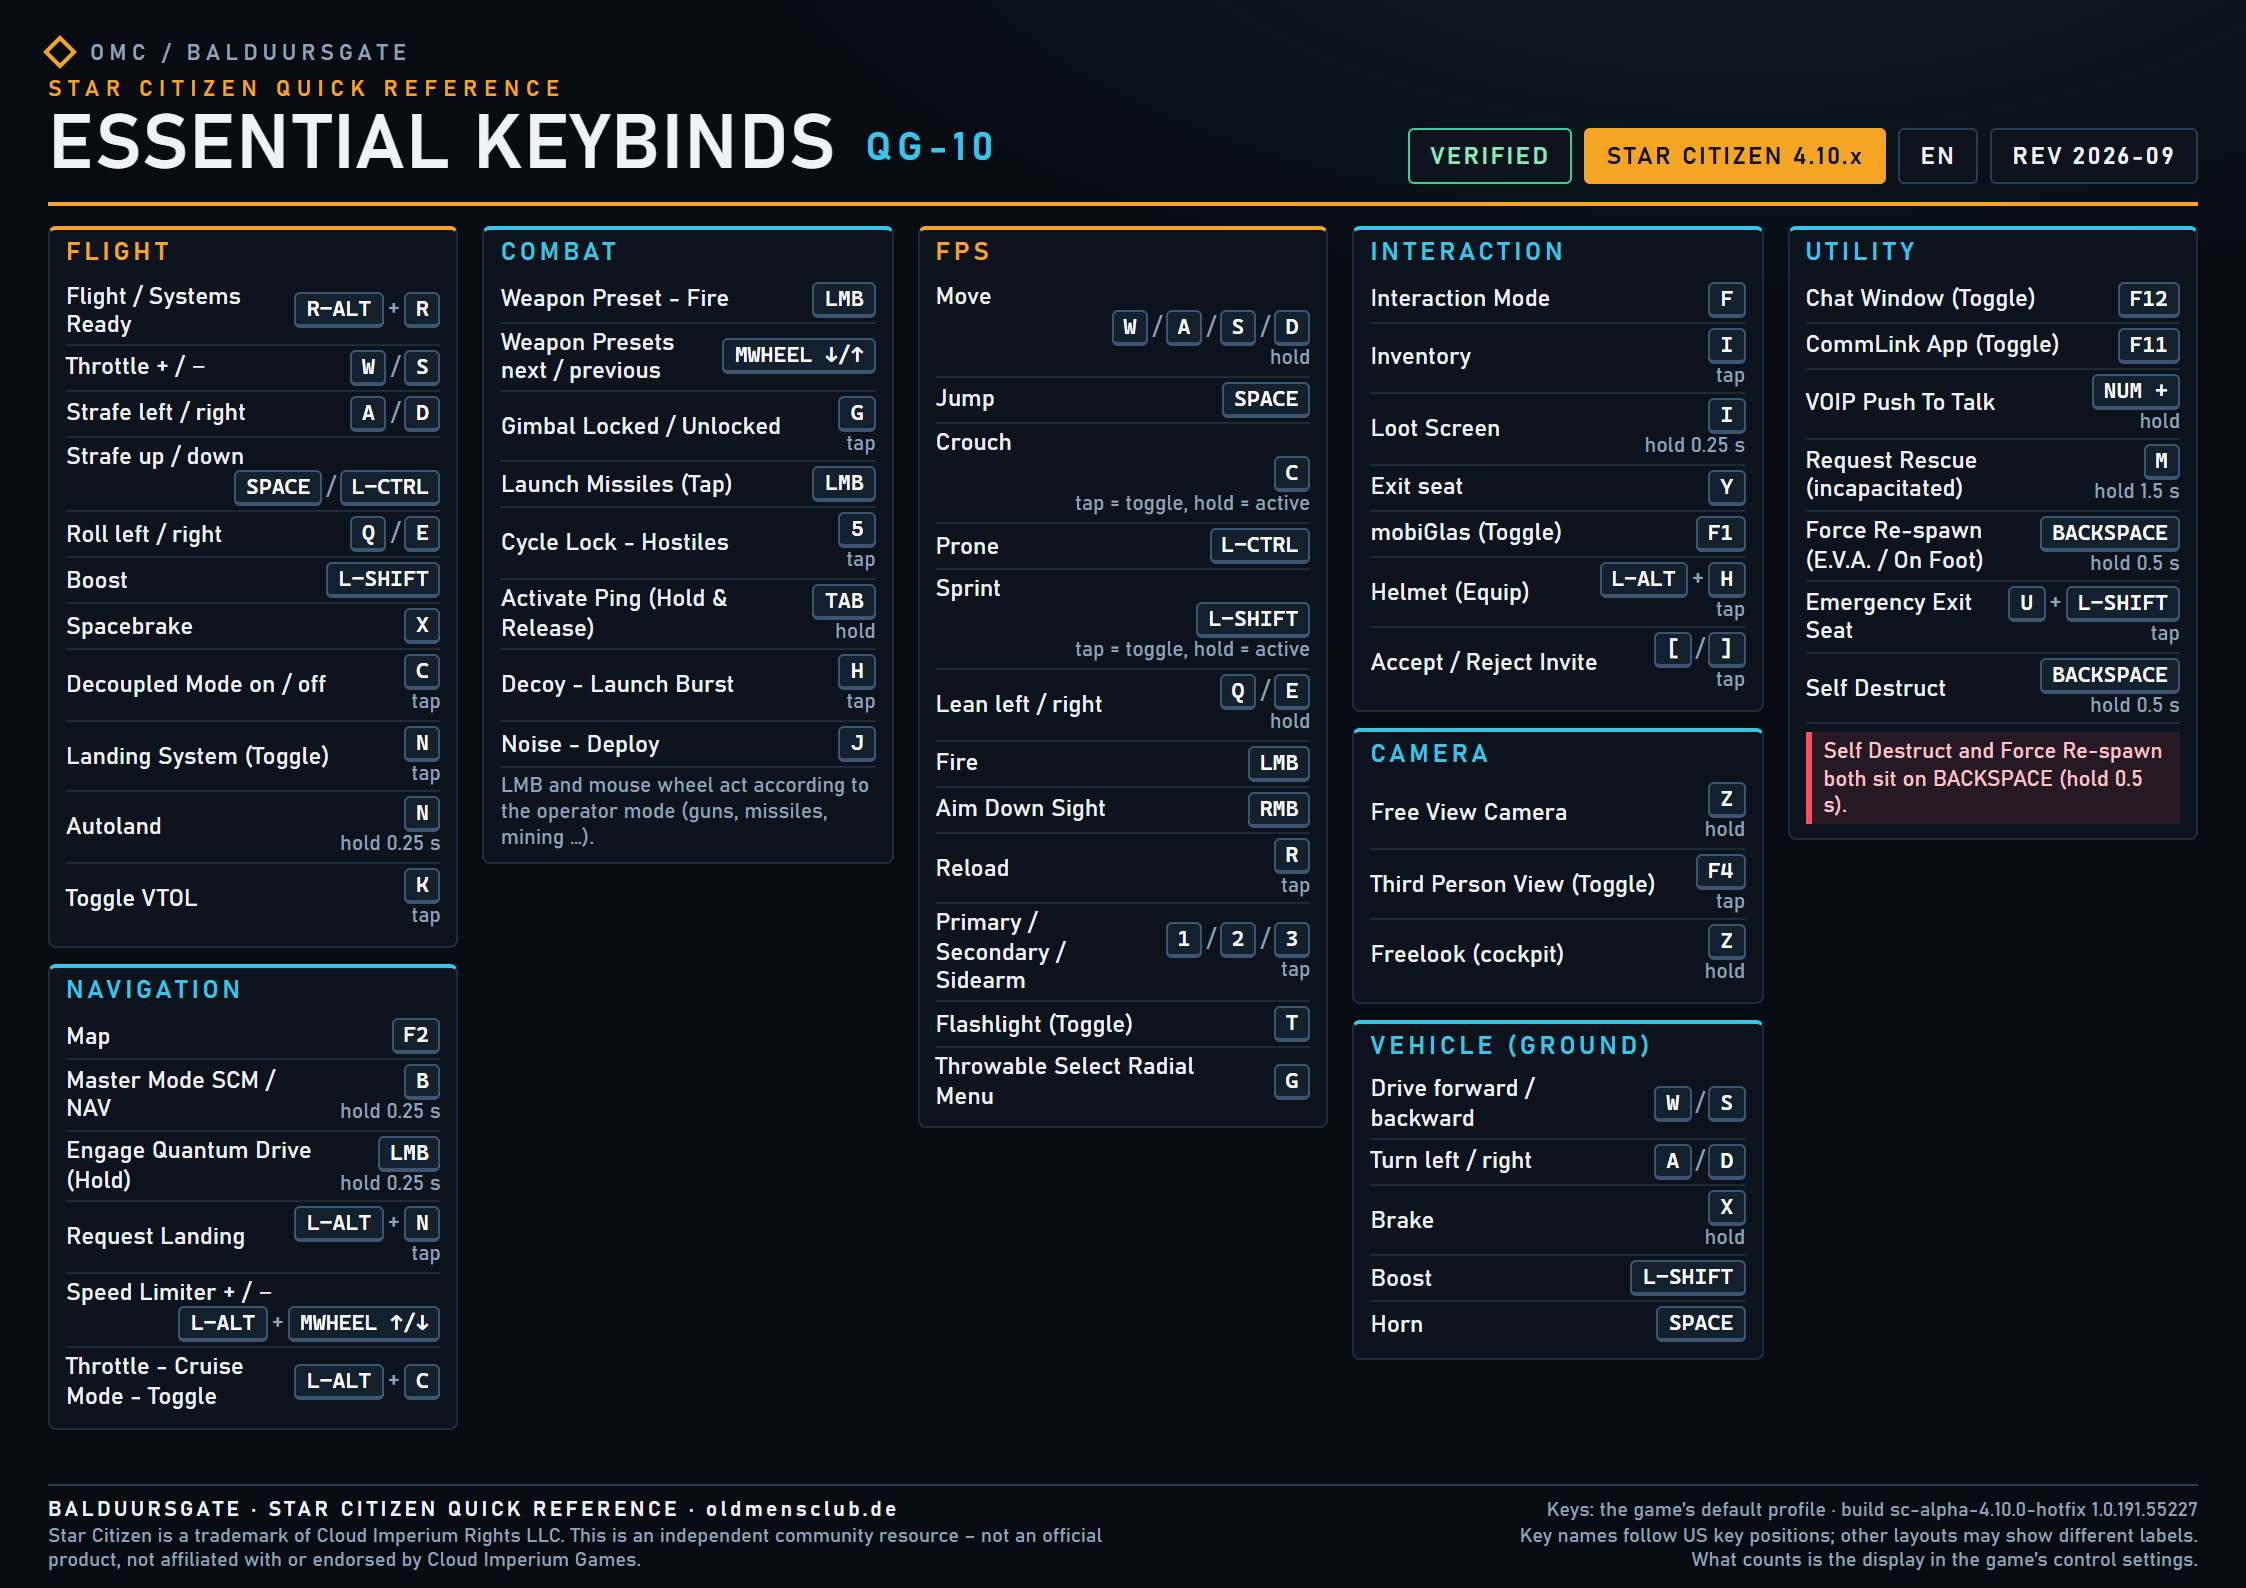Click the F12 keycap for Chat Window

pyautogui.click(x=2149, y=299)
